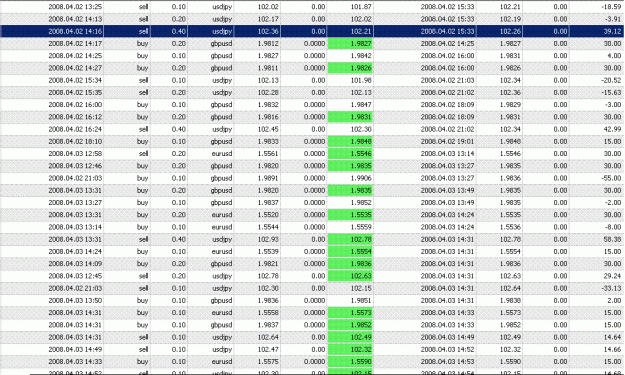
Task: Click the open price 1.5561
Action: point(268,154)
